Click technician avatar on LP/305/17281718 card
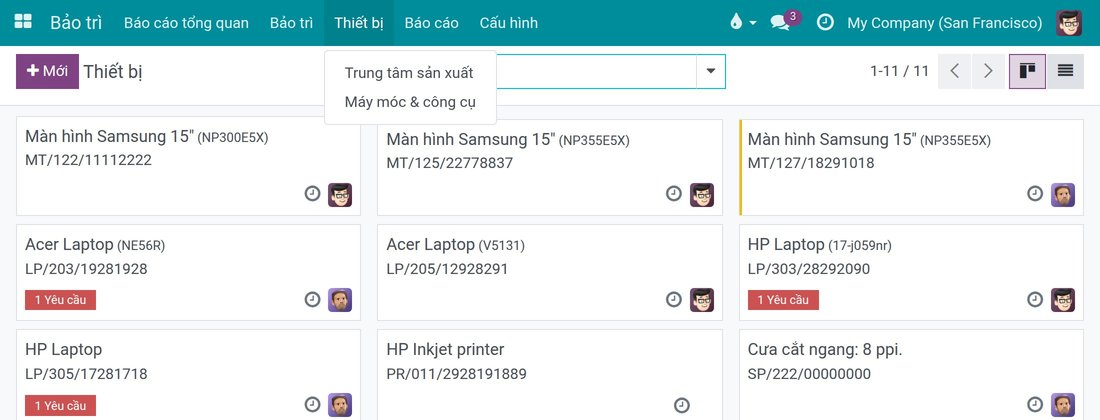 click(x=340, y=405)
